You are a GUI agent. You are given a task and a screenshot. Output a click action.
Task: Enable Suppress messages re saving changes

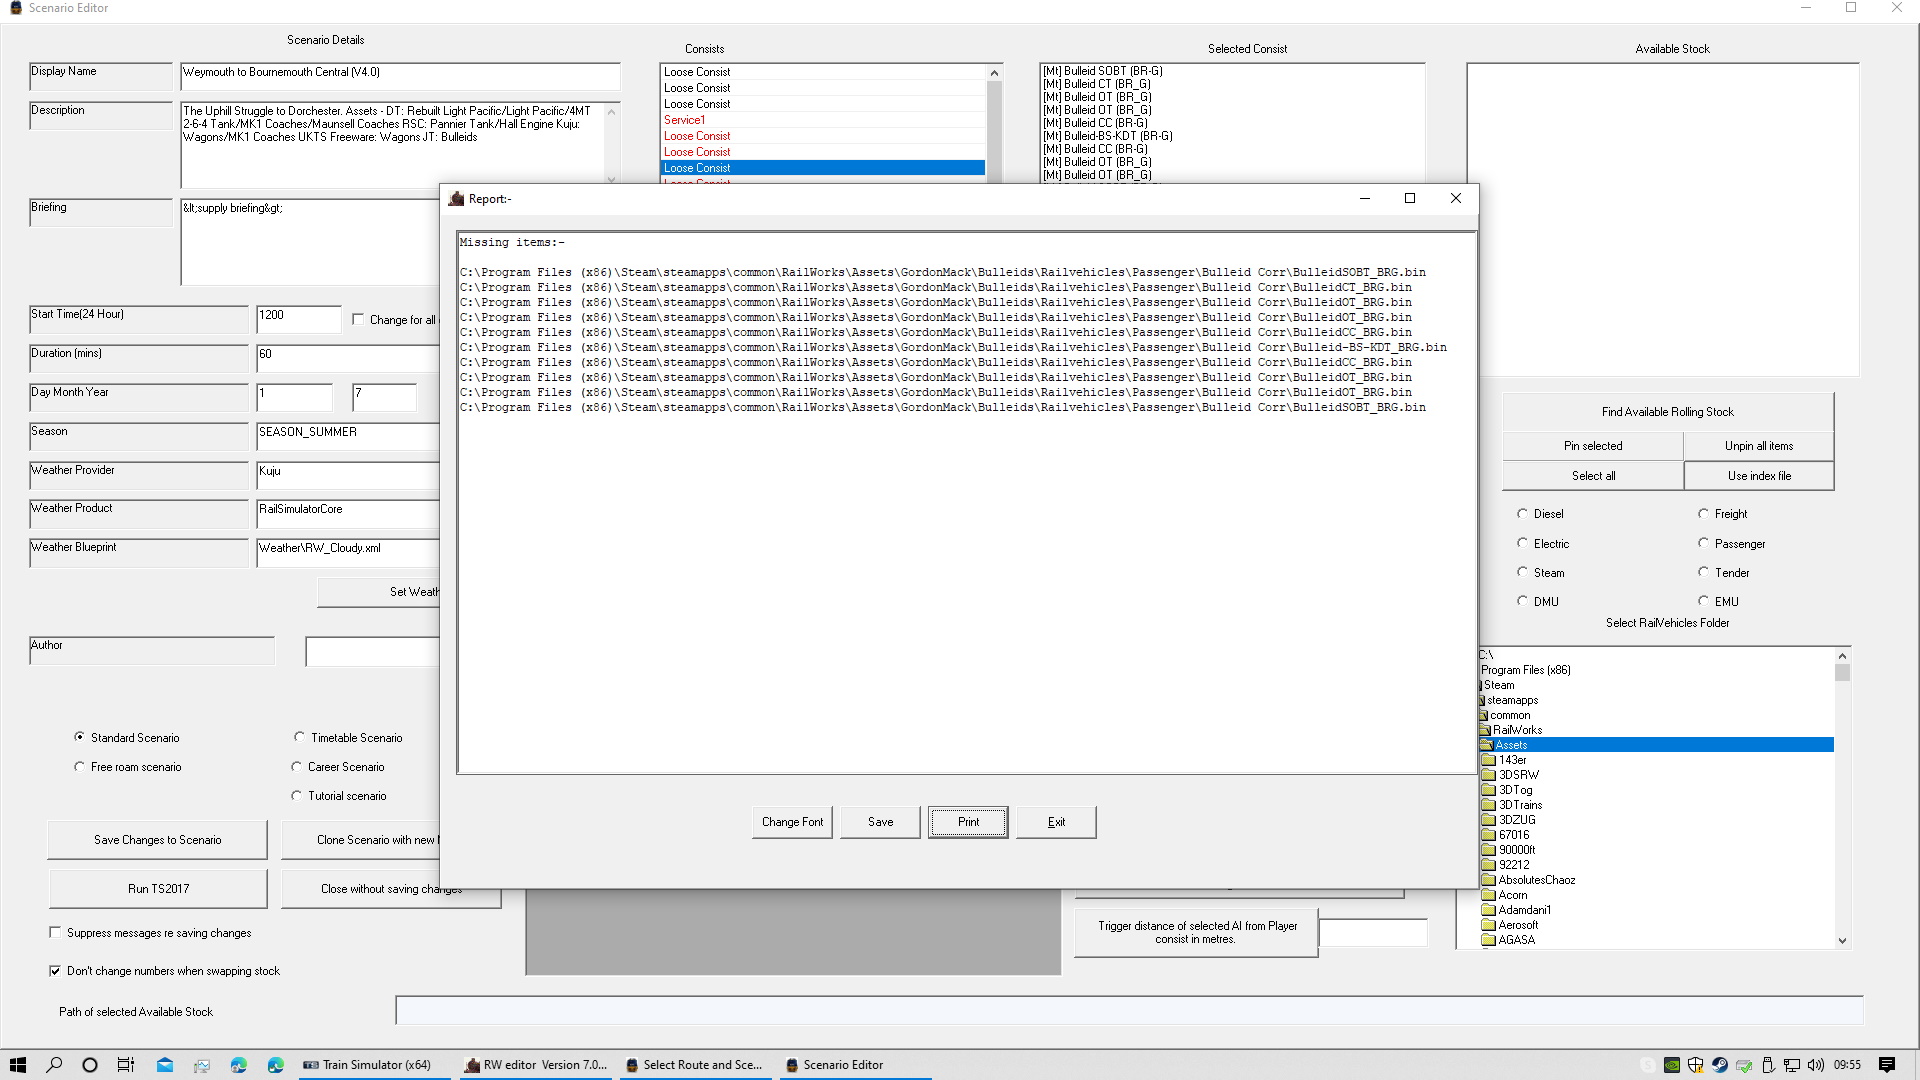pos(55,933)
